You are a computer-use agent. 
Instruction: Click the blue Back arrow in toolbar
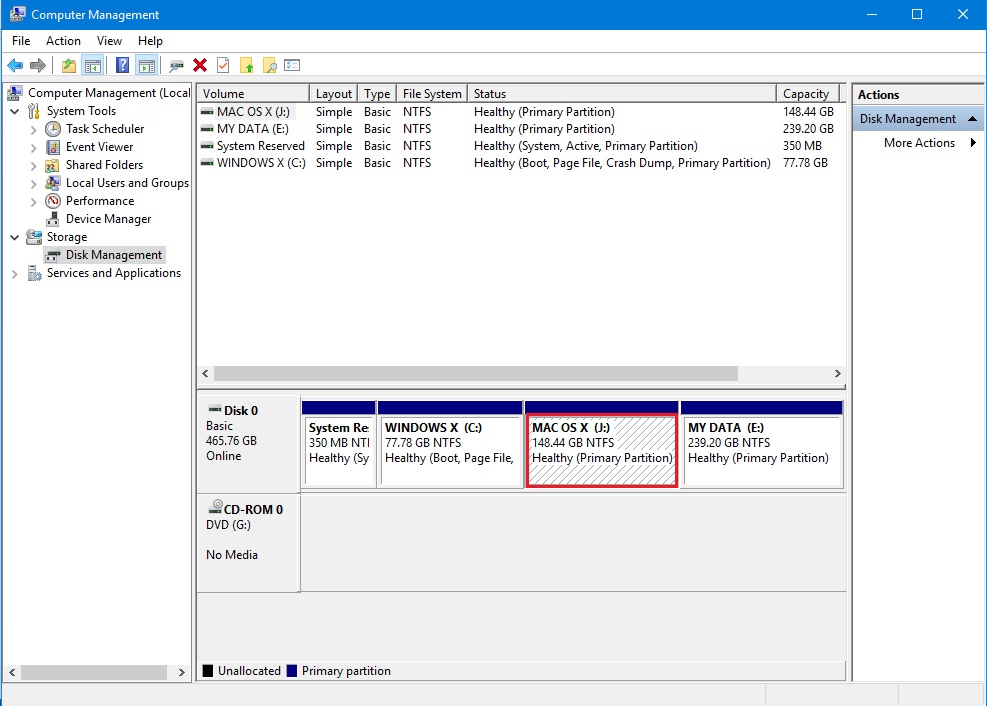coord(15,66)
